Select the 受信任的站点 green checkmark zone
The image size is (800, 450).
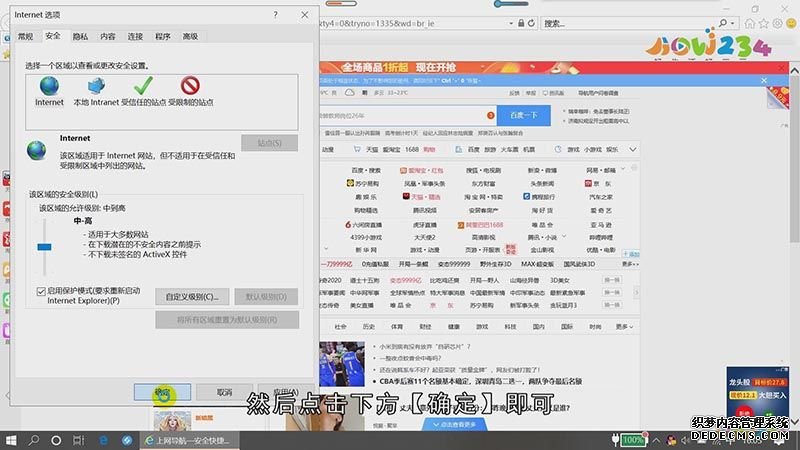(143, 86)
